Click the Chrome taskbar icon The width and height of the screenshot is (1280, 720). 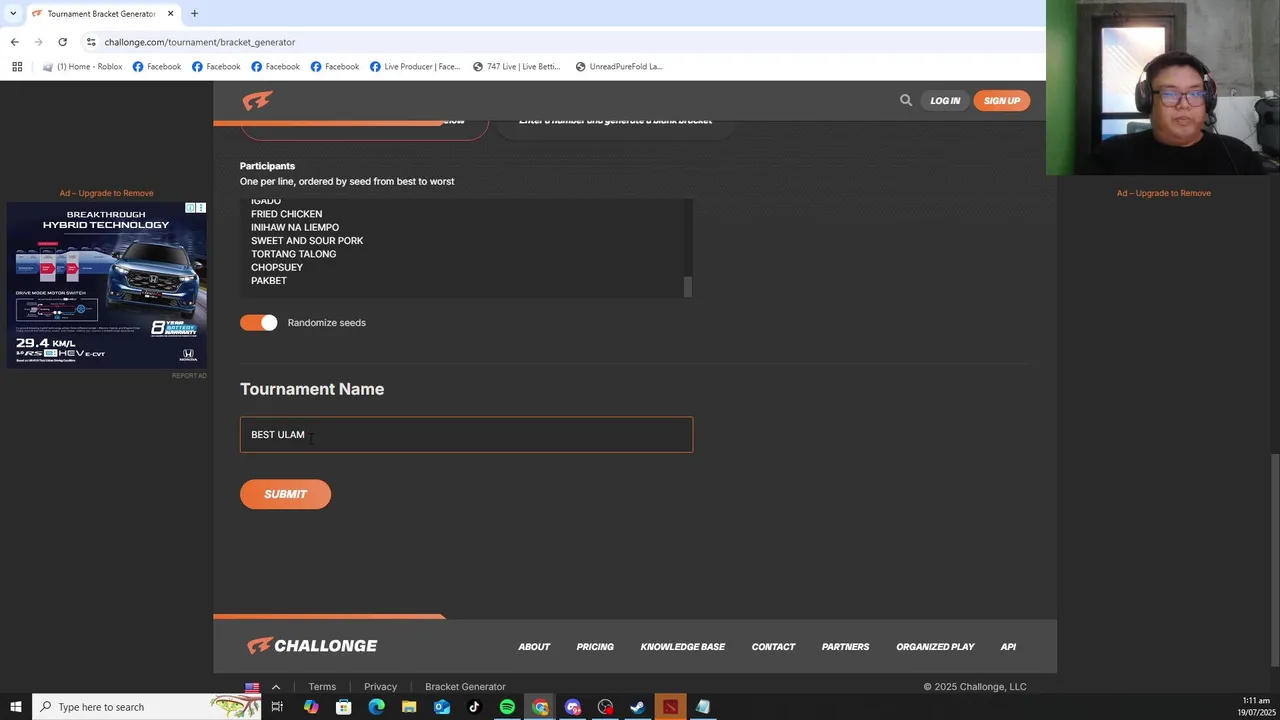click(540, 707)
